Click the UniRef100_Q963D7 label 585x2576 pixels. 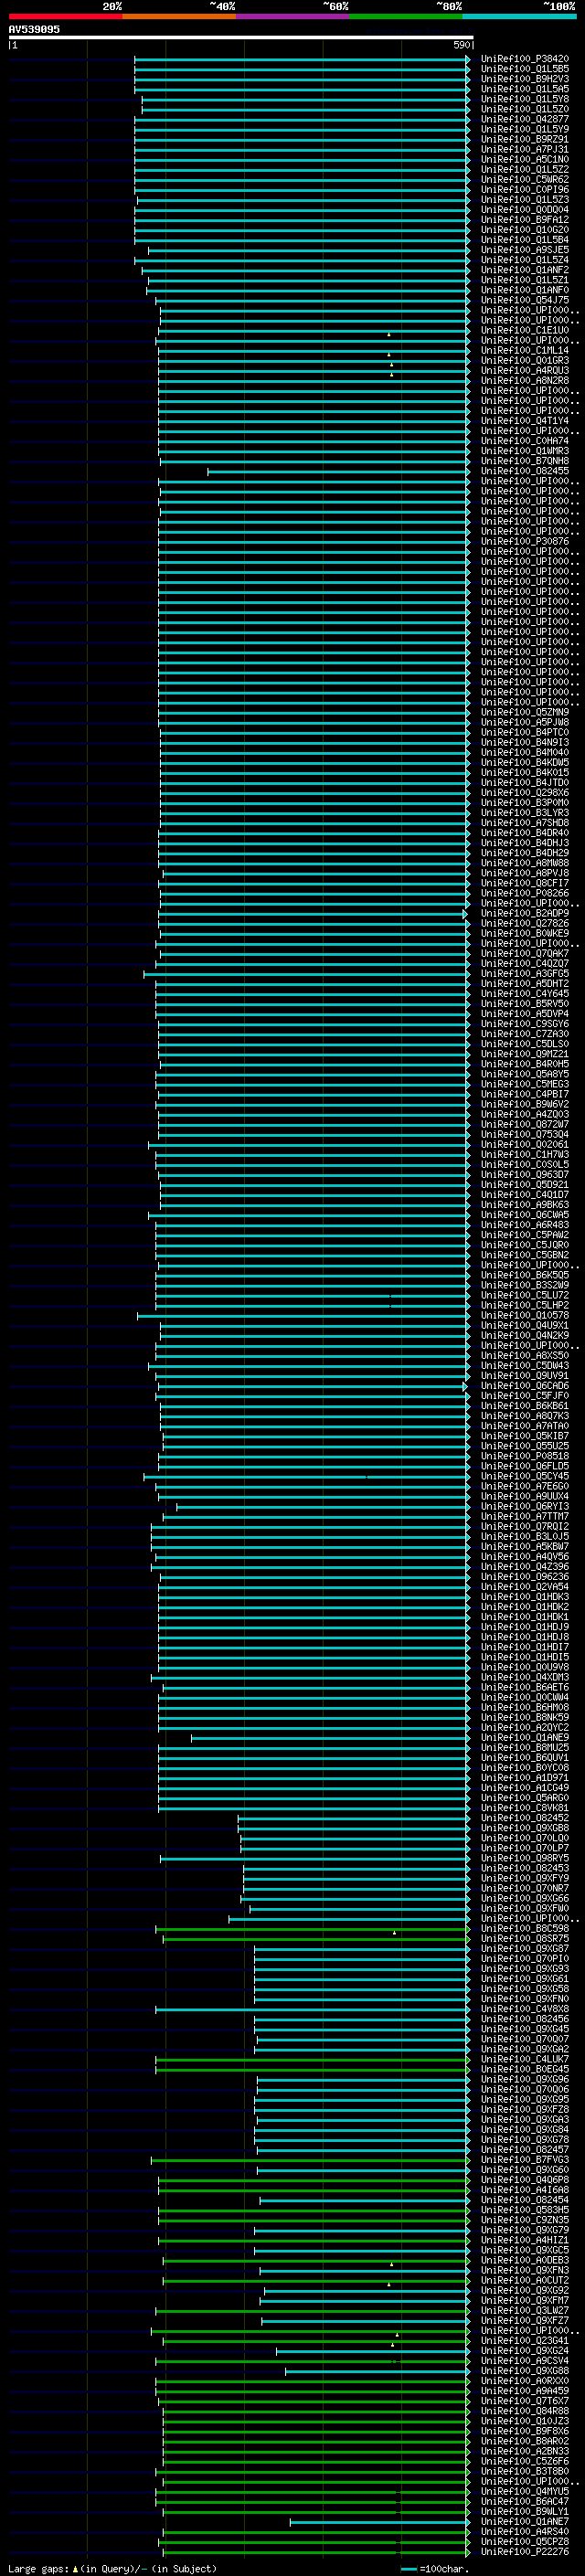coord(524,1175)
